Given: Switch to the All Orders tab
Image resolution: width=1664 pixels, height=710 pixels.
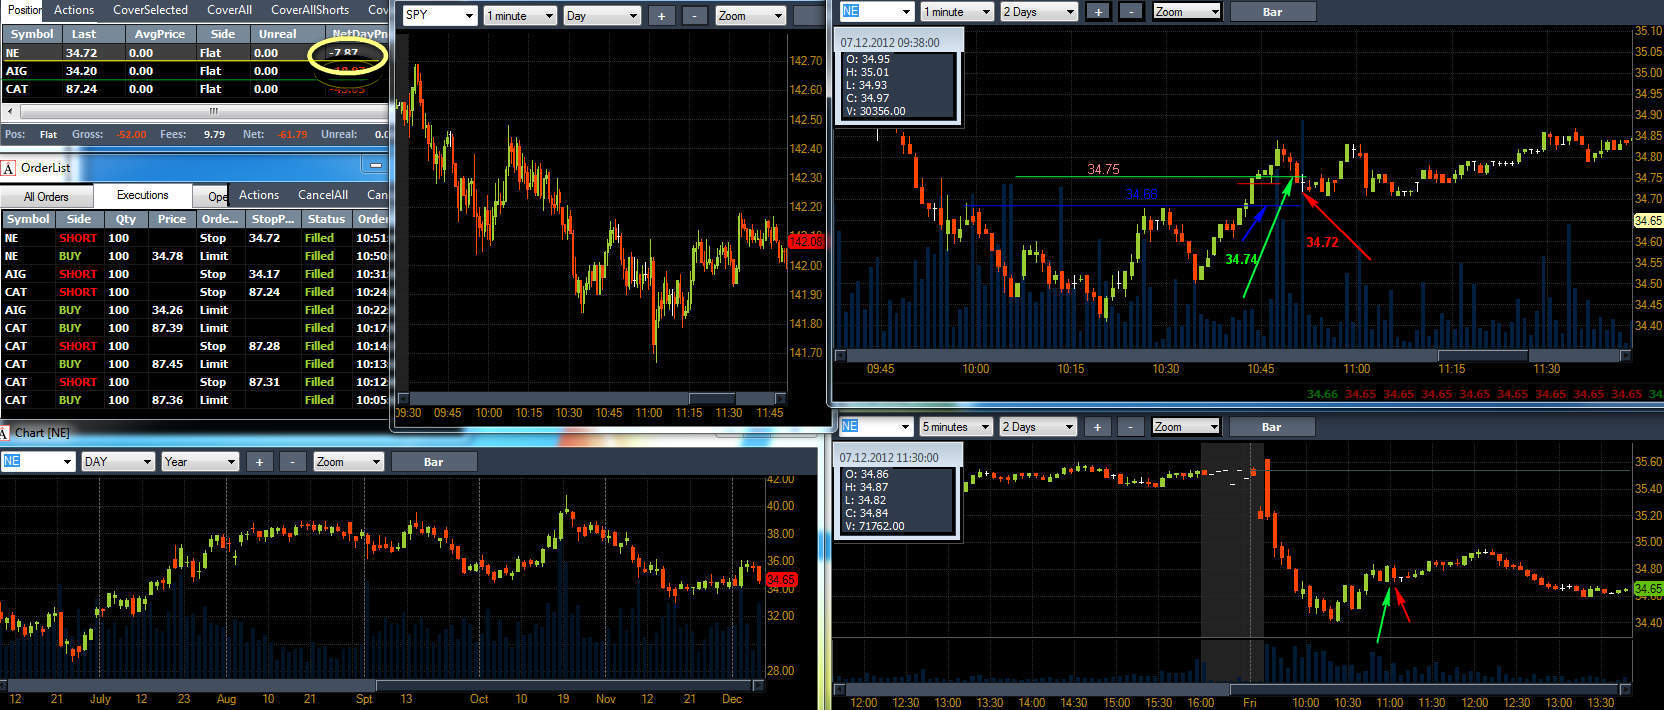Looking at the screenshot, I should (x=46, y=197).
